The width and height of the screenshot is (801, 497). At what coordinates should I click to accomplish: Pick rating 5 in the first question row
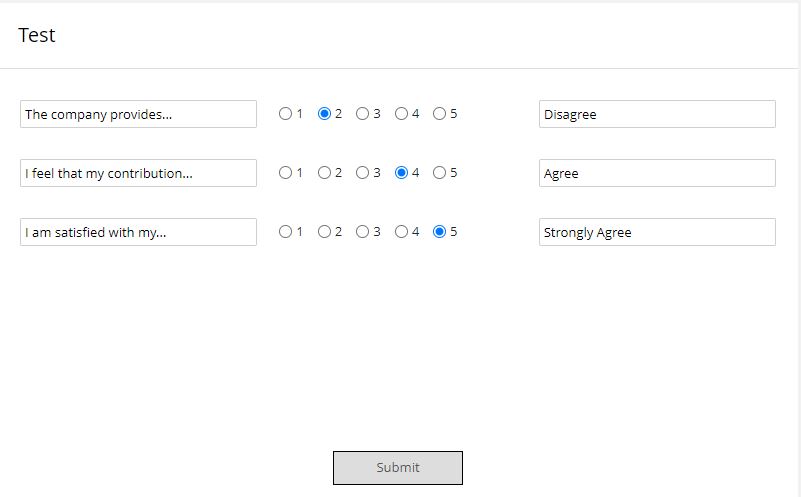click(x=439, y=114)
